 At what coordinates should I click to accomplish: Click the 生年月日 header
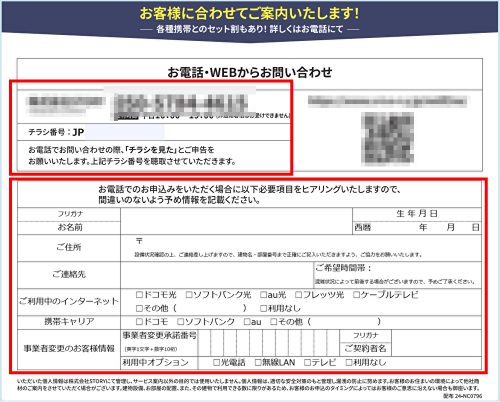tap(417, 214)
